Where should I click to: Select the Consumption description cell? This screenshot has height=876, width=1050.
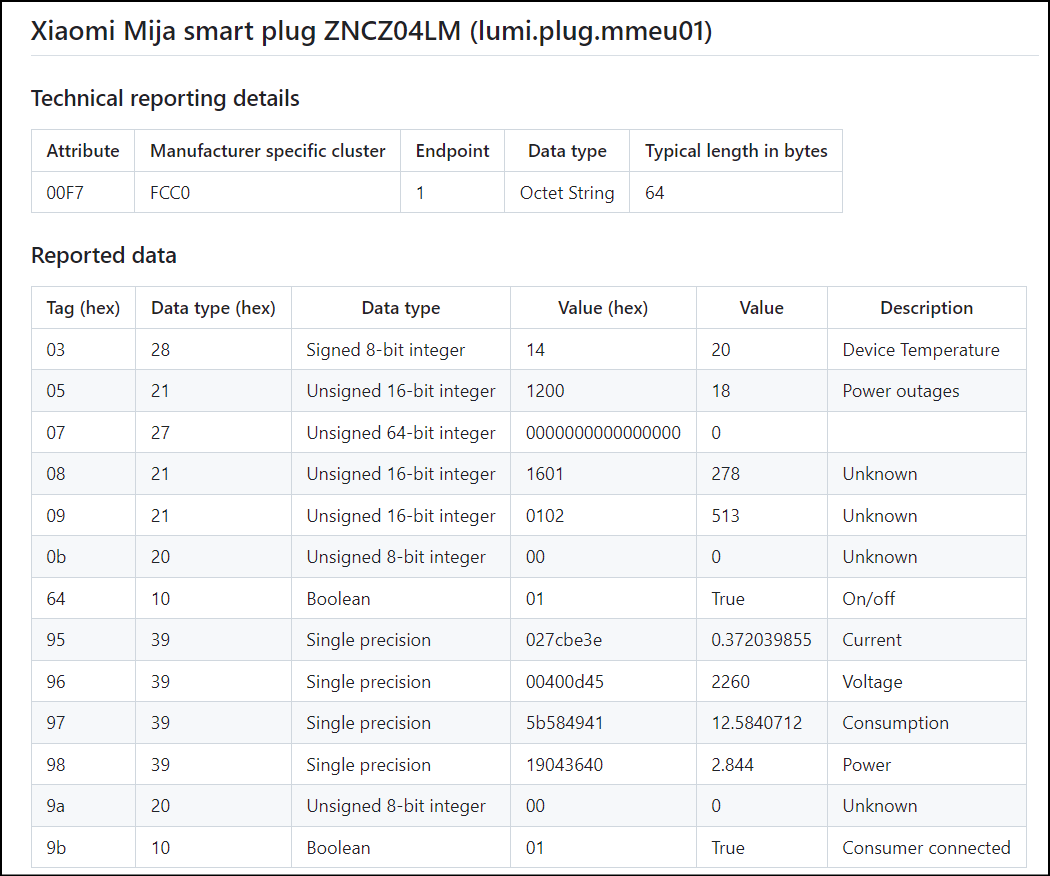895,723
